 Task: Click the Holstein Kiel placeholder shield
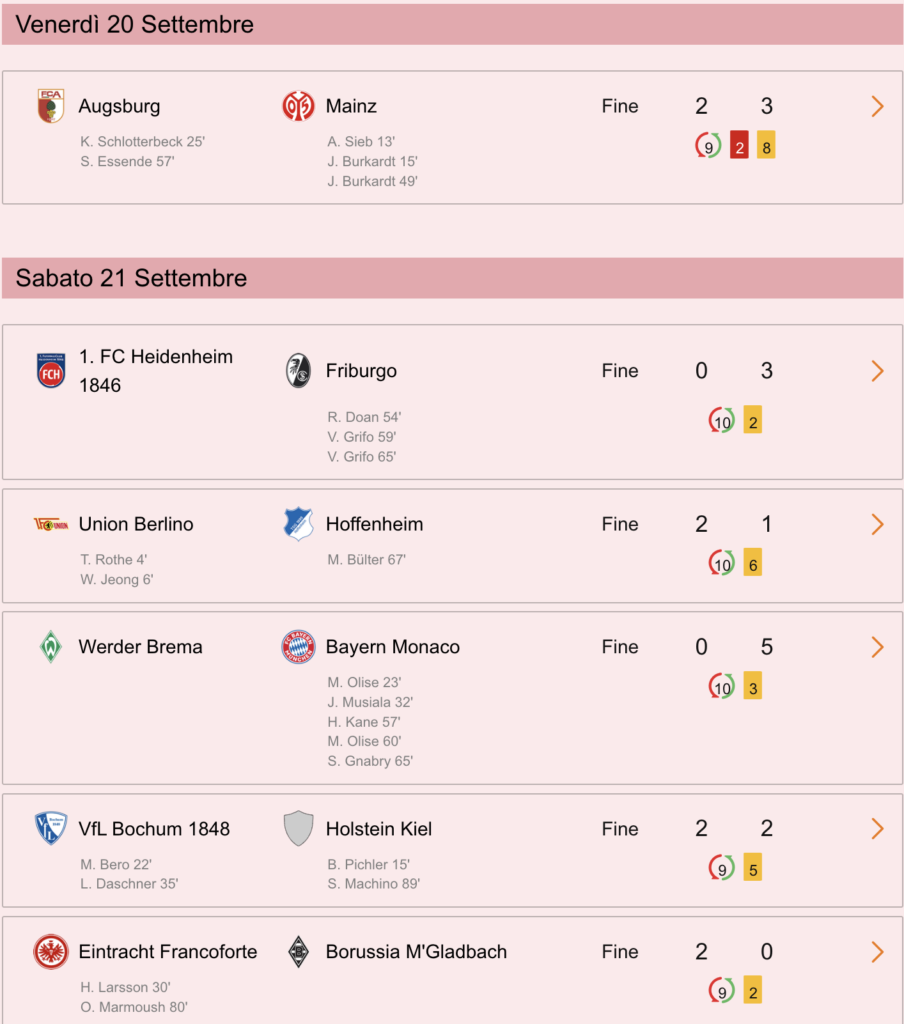pos(298,828)
